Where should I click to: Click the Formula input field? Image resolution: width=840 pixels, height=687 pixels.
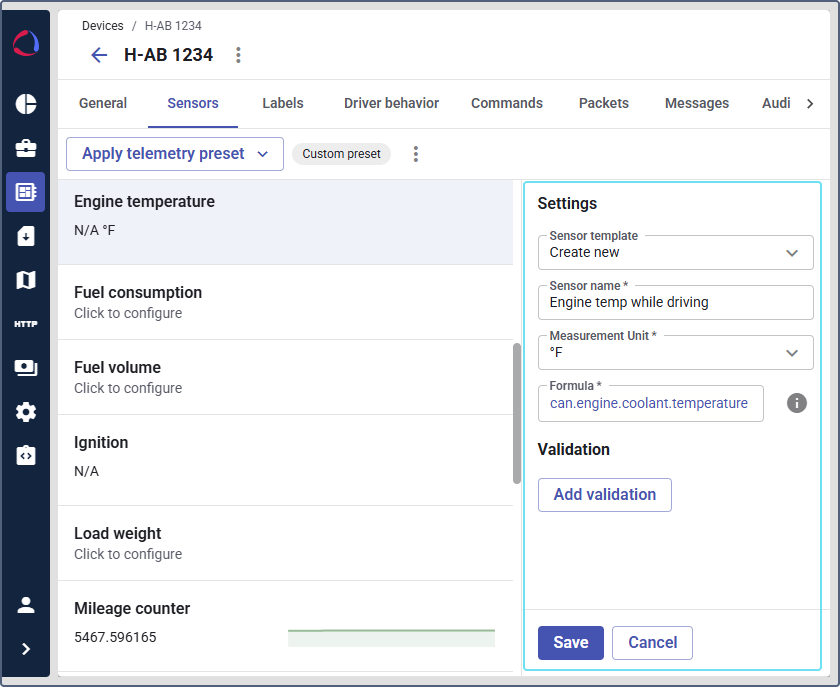[651, 403]
